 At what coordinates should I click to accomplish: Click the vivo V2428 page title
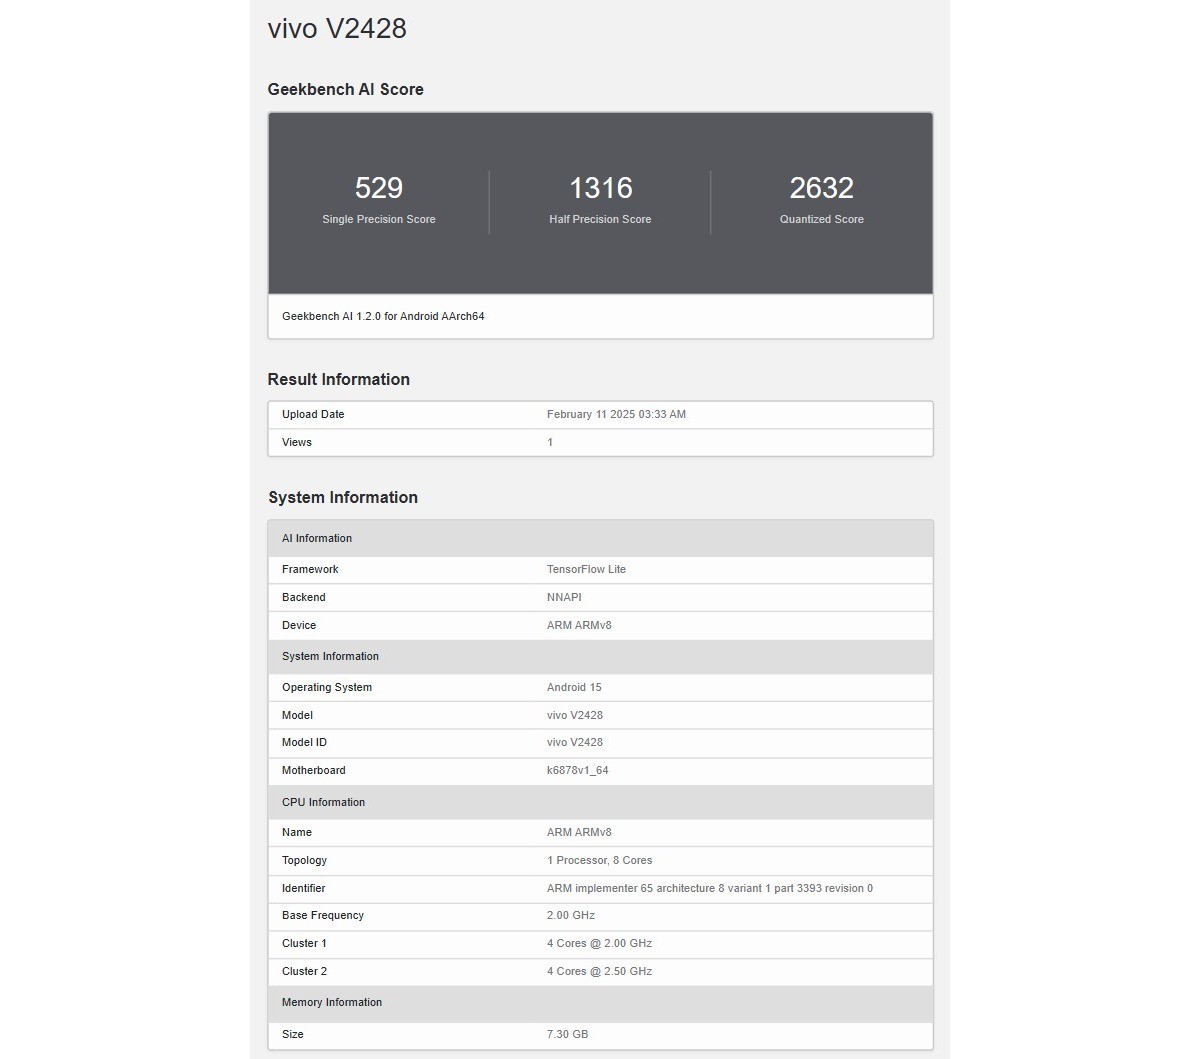pyautogui.click(x=337, y=28)
